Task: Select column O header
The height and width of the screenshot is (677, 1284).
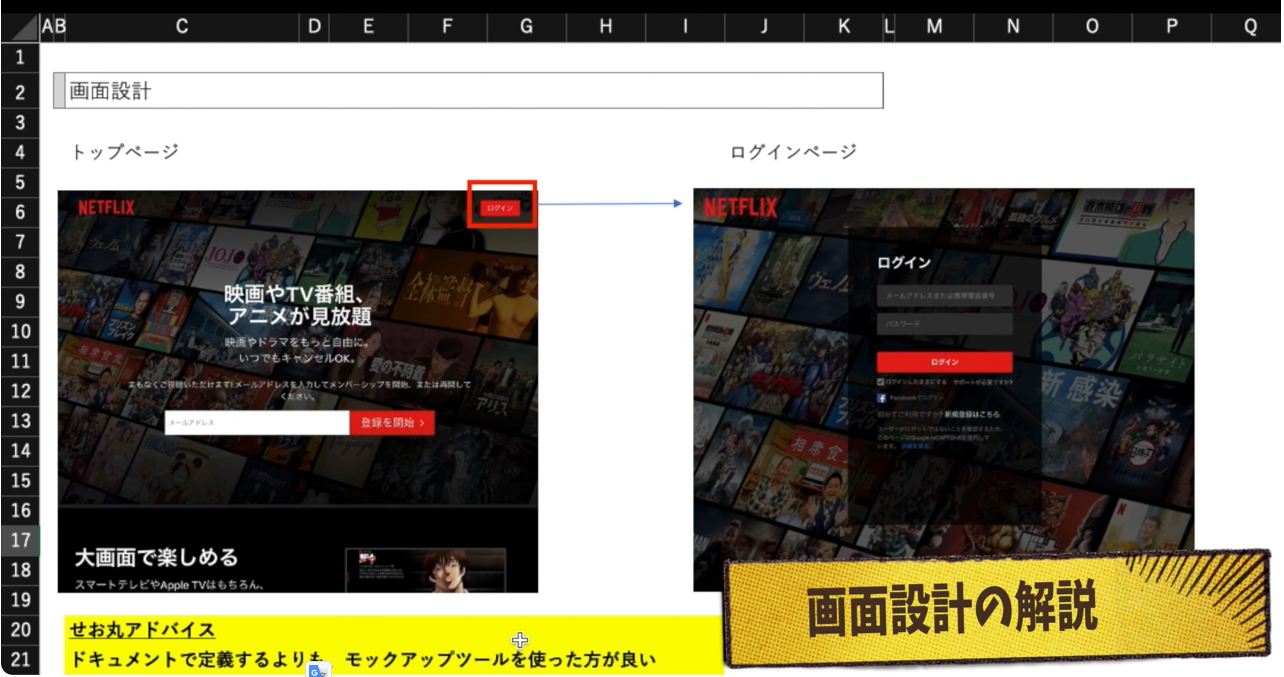Action: click(1092, 28)
